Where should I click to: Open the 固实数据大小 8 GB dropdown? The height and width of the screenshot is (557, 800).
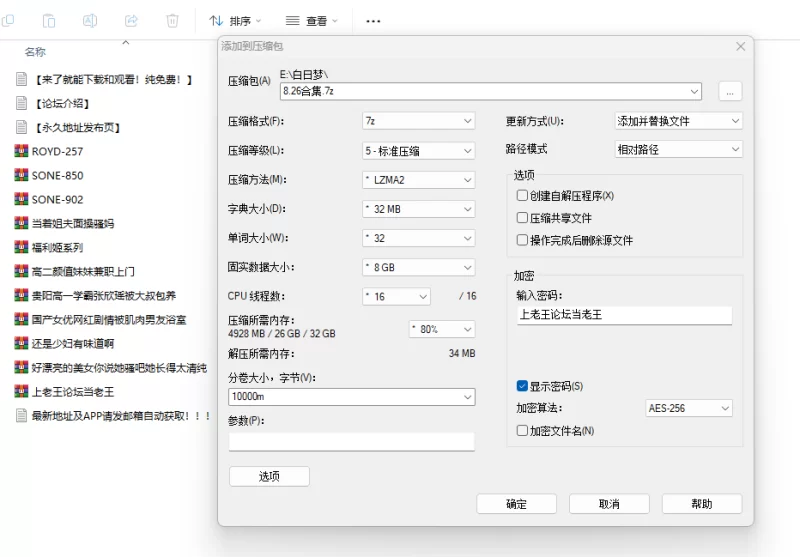pyautogui.click(x=418, y=267)
